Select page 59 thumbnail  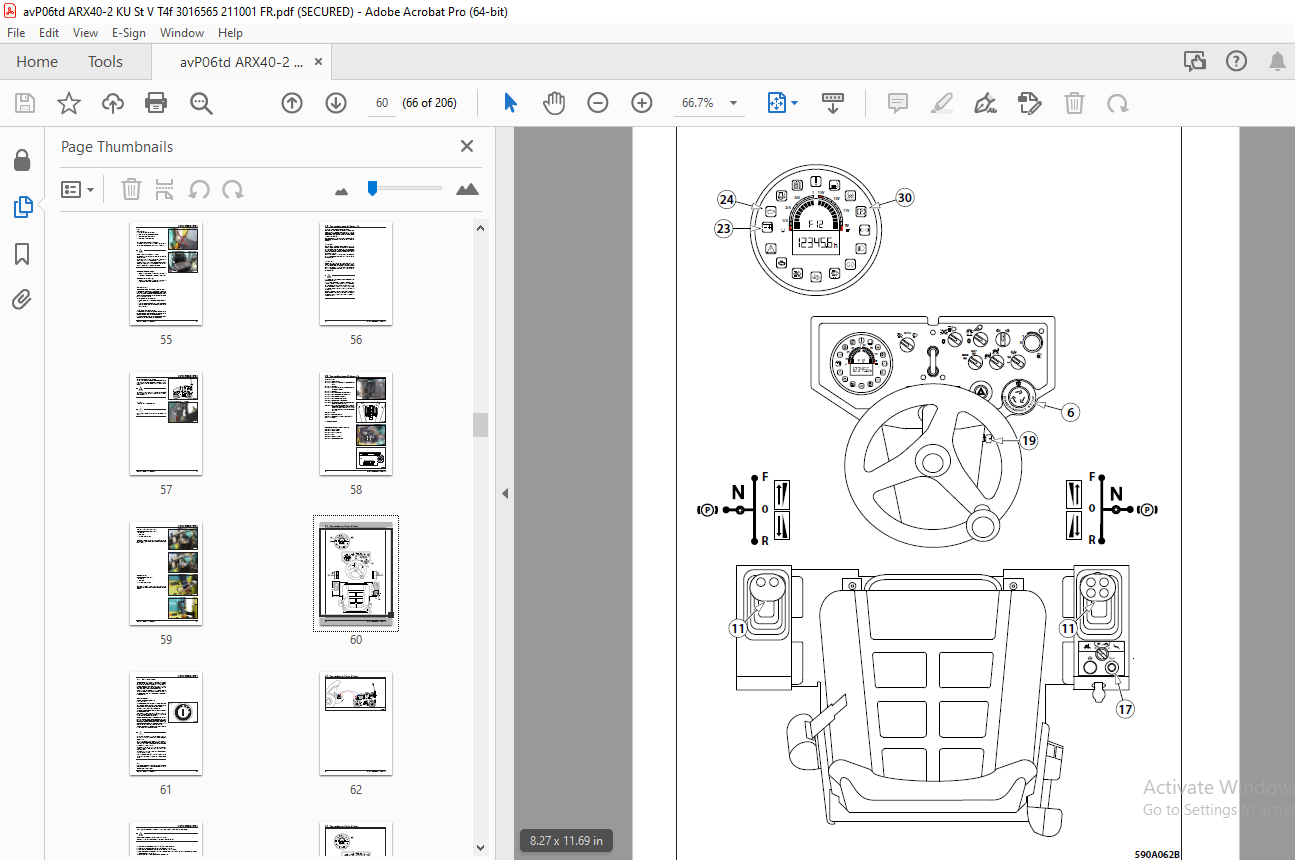click(166, 574)
